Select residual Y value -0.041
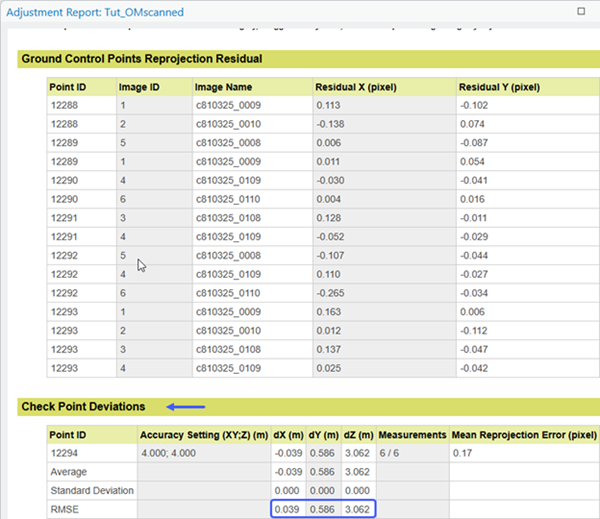 tap(474, 180)
